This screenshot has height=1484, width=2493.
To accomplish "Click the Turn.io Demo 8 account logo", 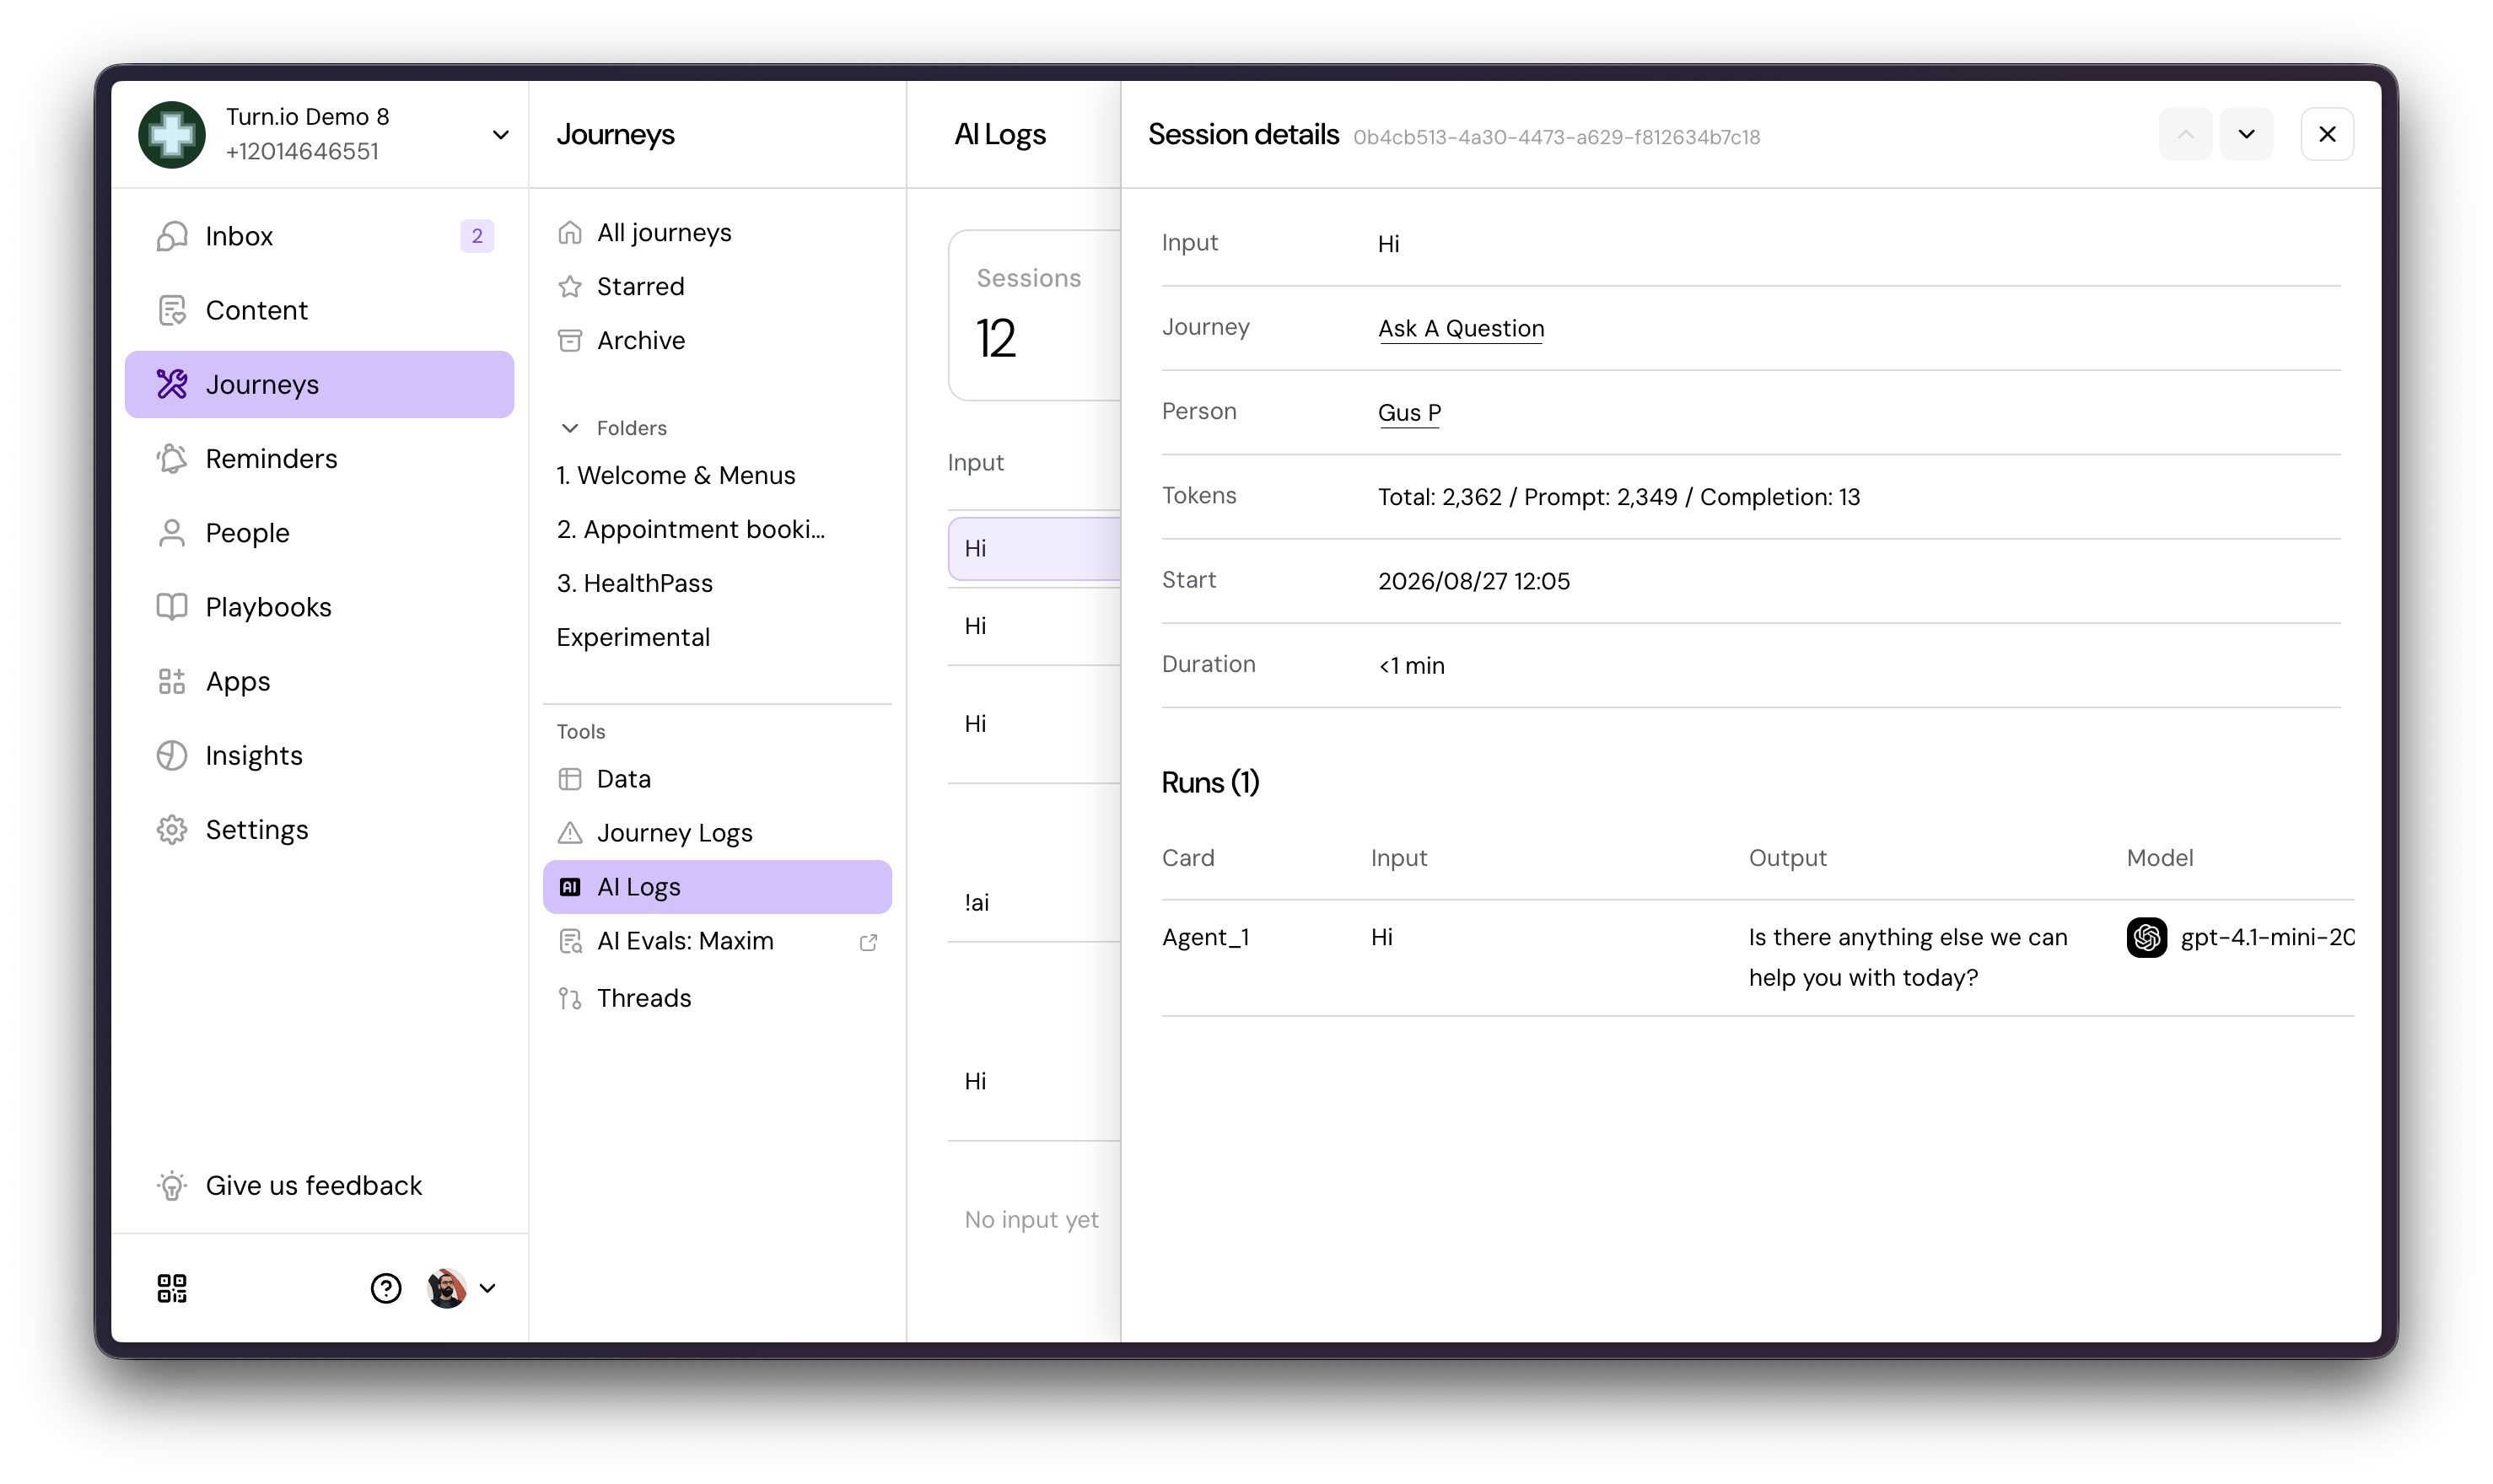I will tap(172, 134).
